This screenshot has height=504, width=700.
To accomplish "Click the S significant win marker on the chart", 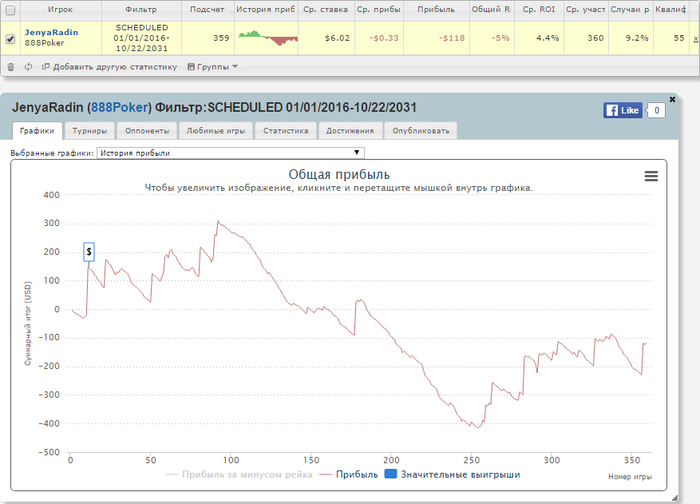I will [89, 252].
